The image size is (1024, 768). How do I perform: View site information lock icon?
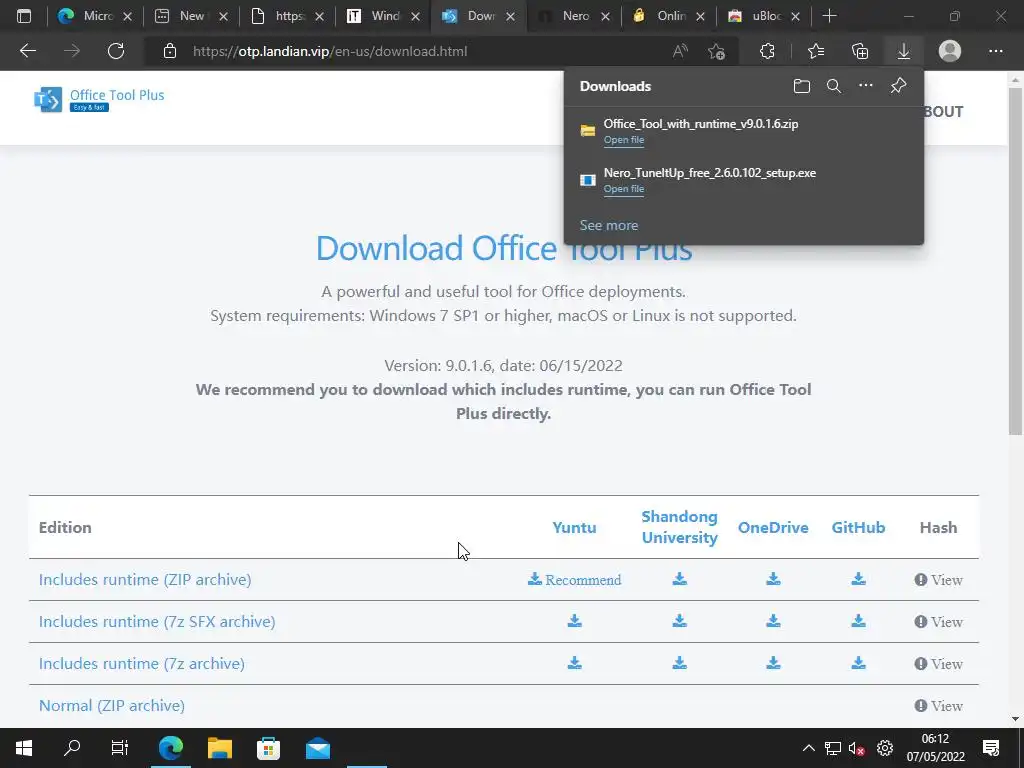[170, 51]
